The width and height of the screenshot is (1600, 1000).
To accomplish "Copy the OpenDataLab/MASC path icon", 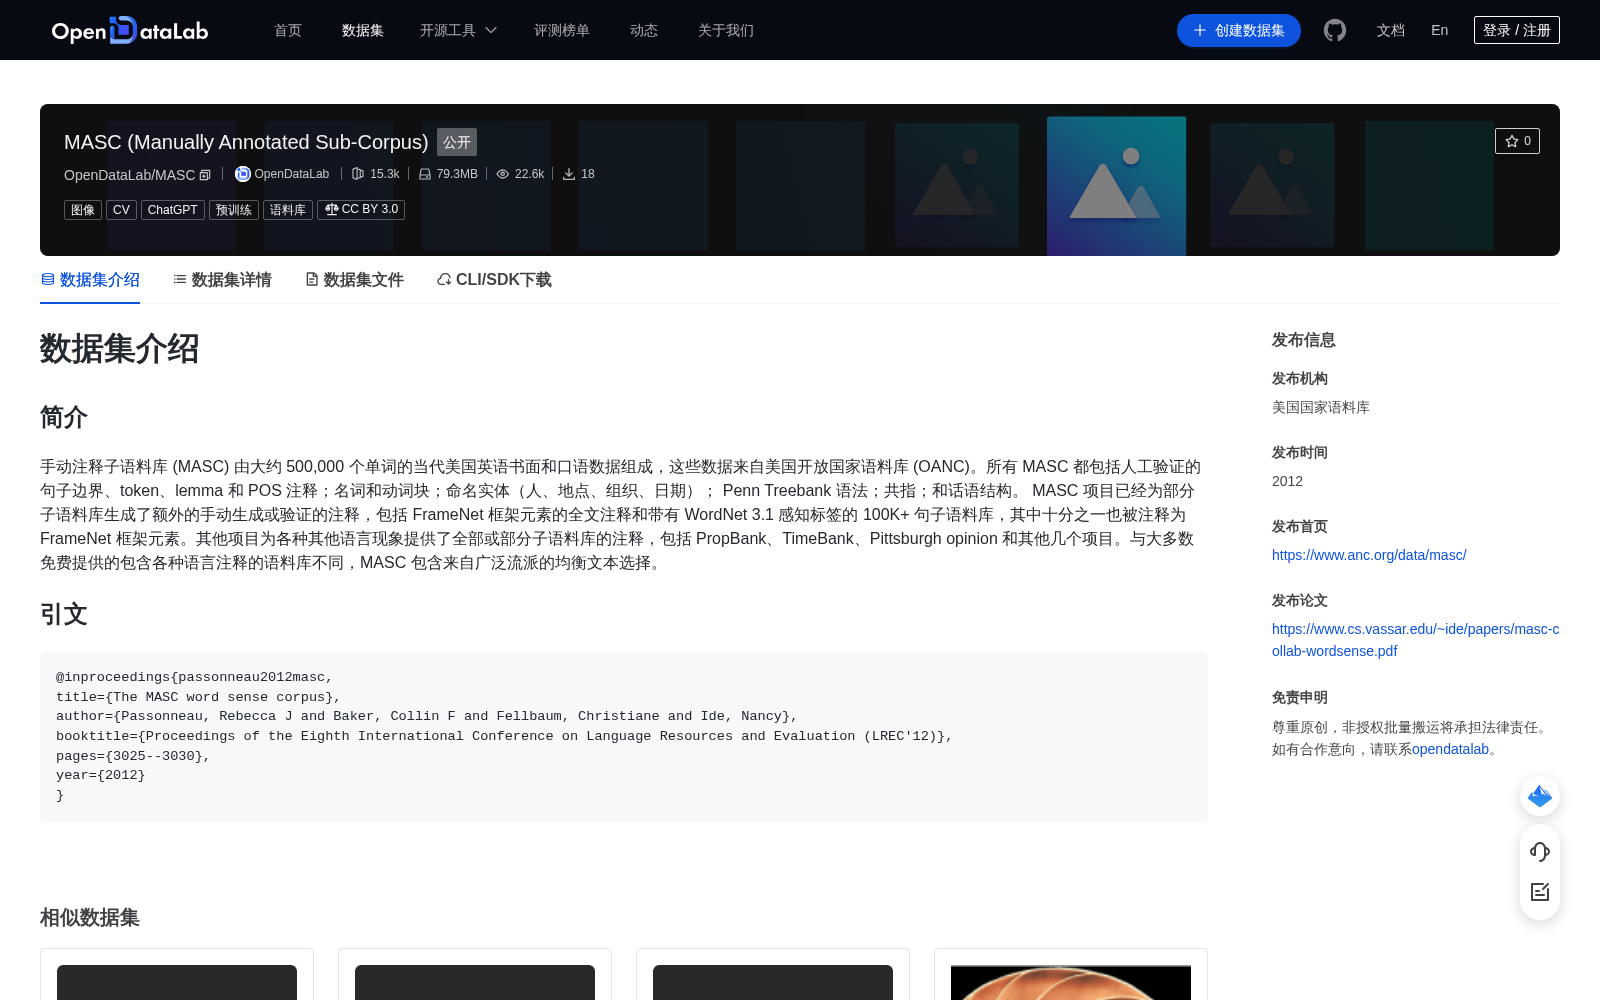I will click(205, 175).
